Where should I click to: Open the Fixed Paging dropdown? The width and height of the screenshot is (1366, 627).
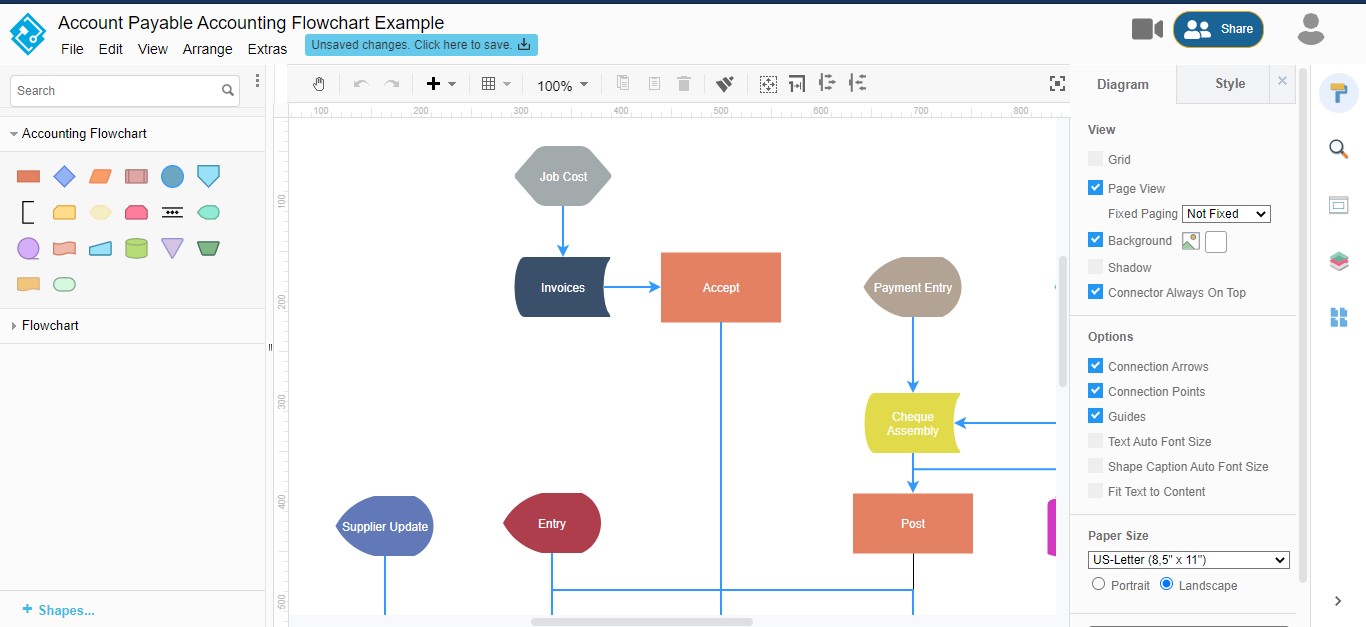(1225, 213)
